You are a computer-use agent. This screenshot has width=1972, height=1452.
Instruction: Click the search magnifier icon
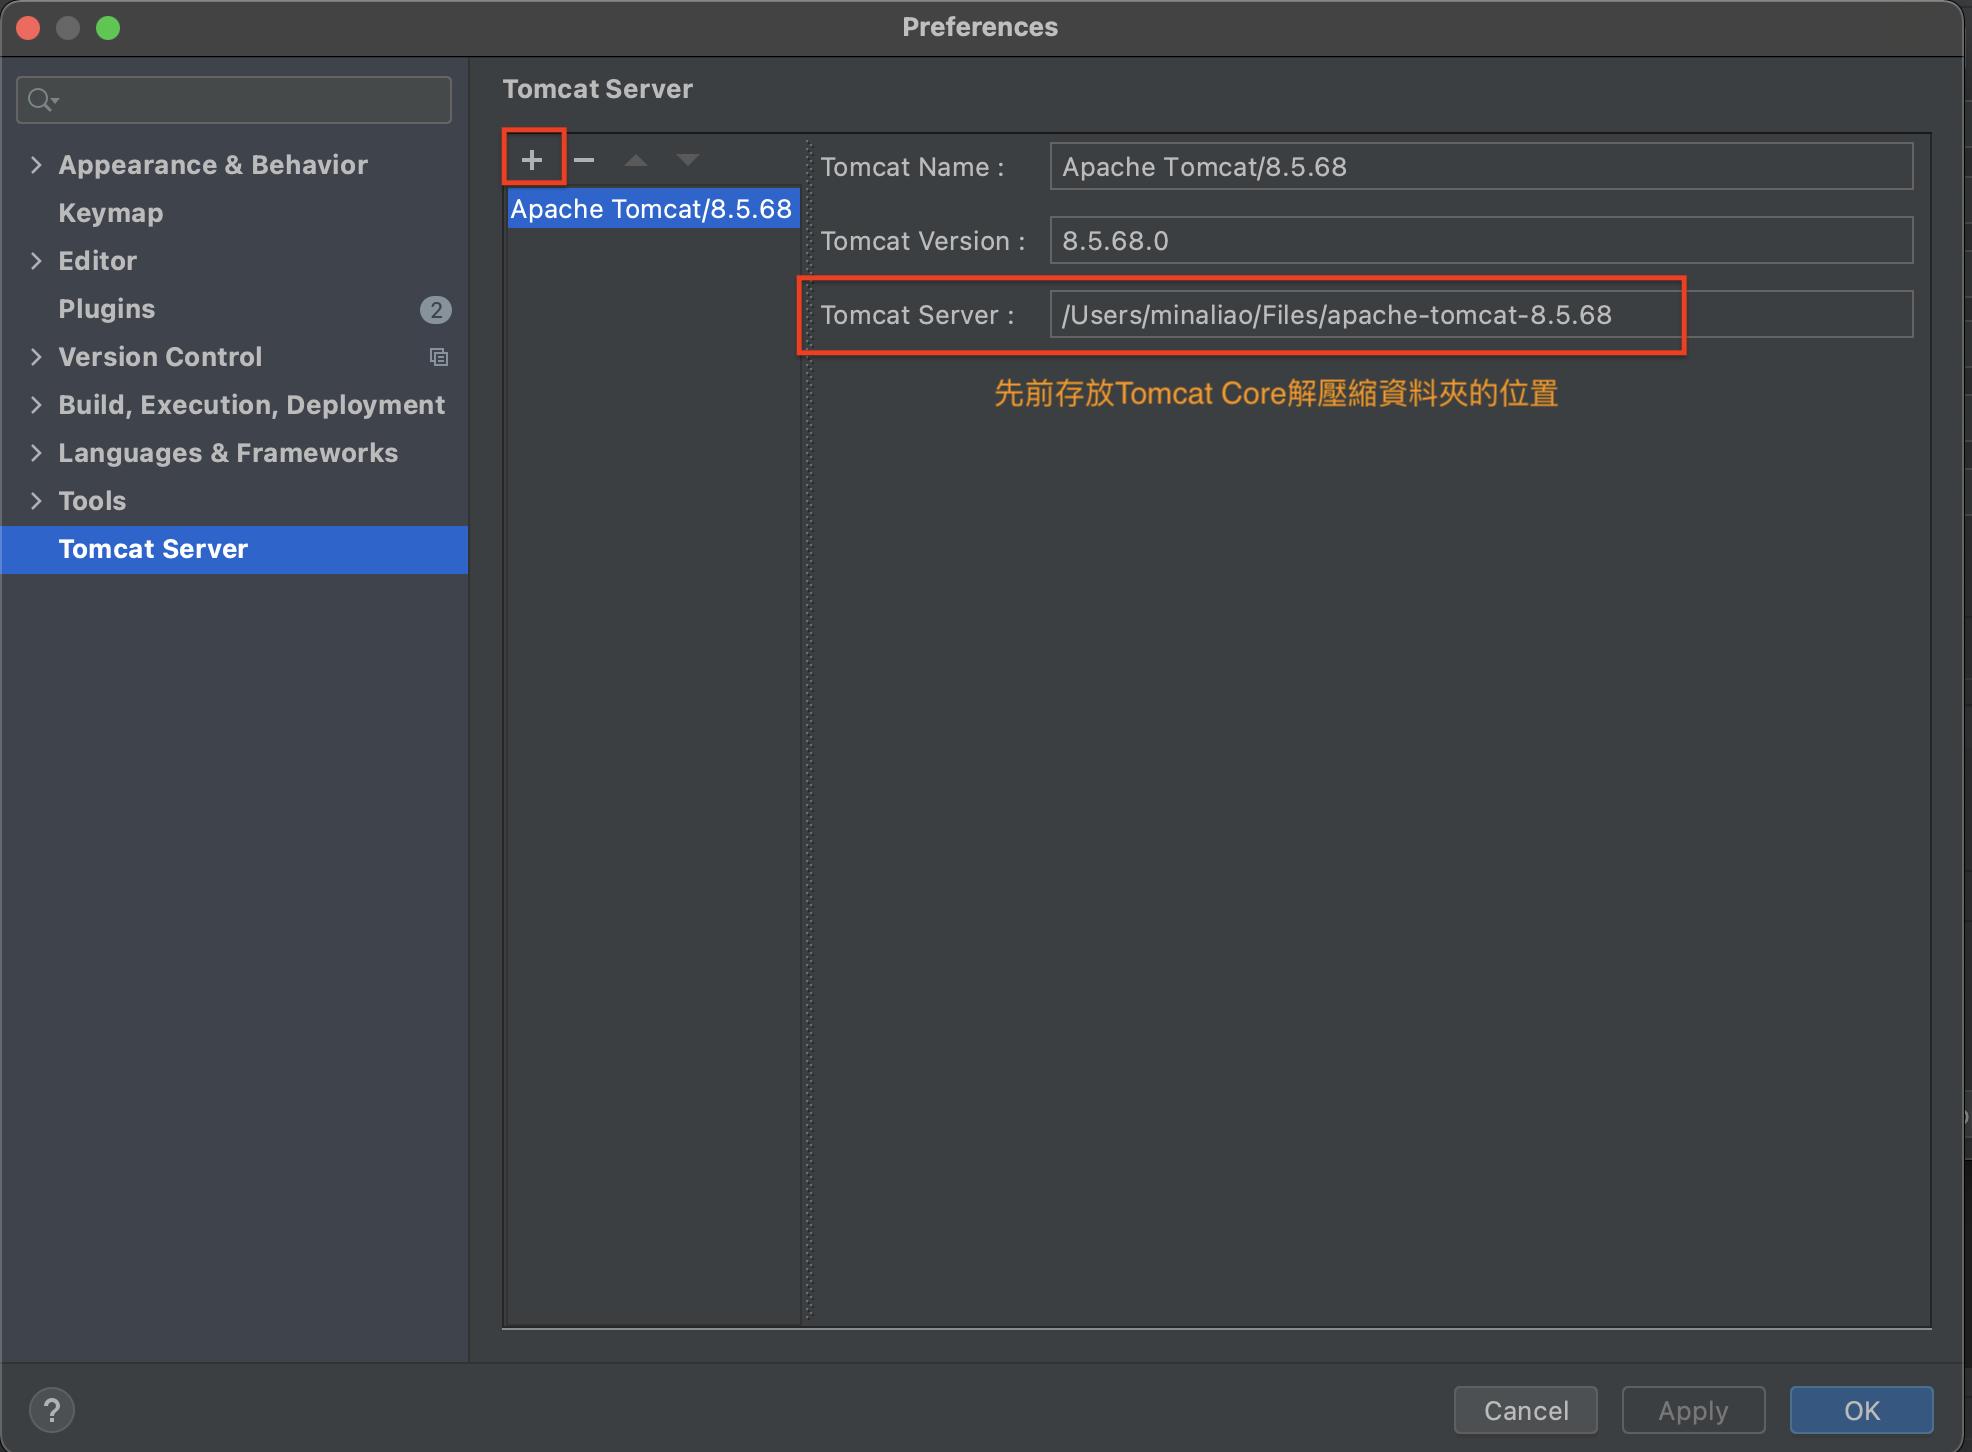coord(42,100)
